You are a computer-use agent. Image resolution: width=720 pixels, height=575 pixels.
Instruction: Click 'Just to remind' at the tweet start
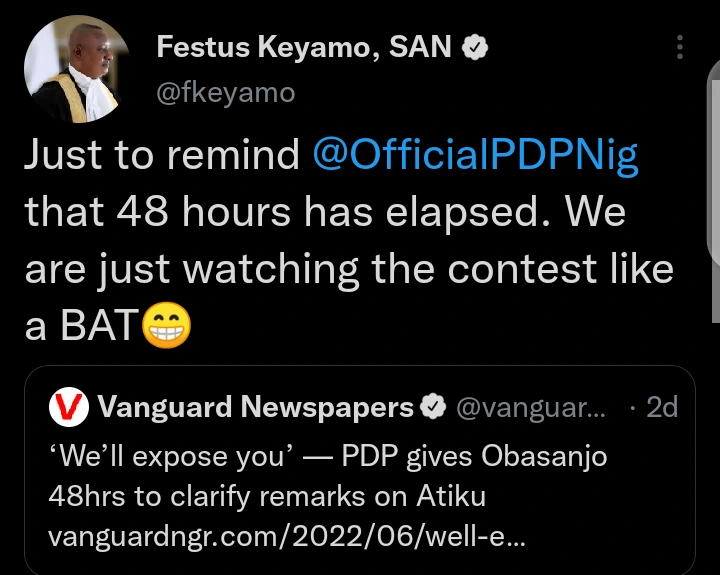[x=162, y=156]
